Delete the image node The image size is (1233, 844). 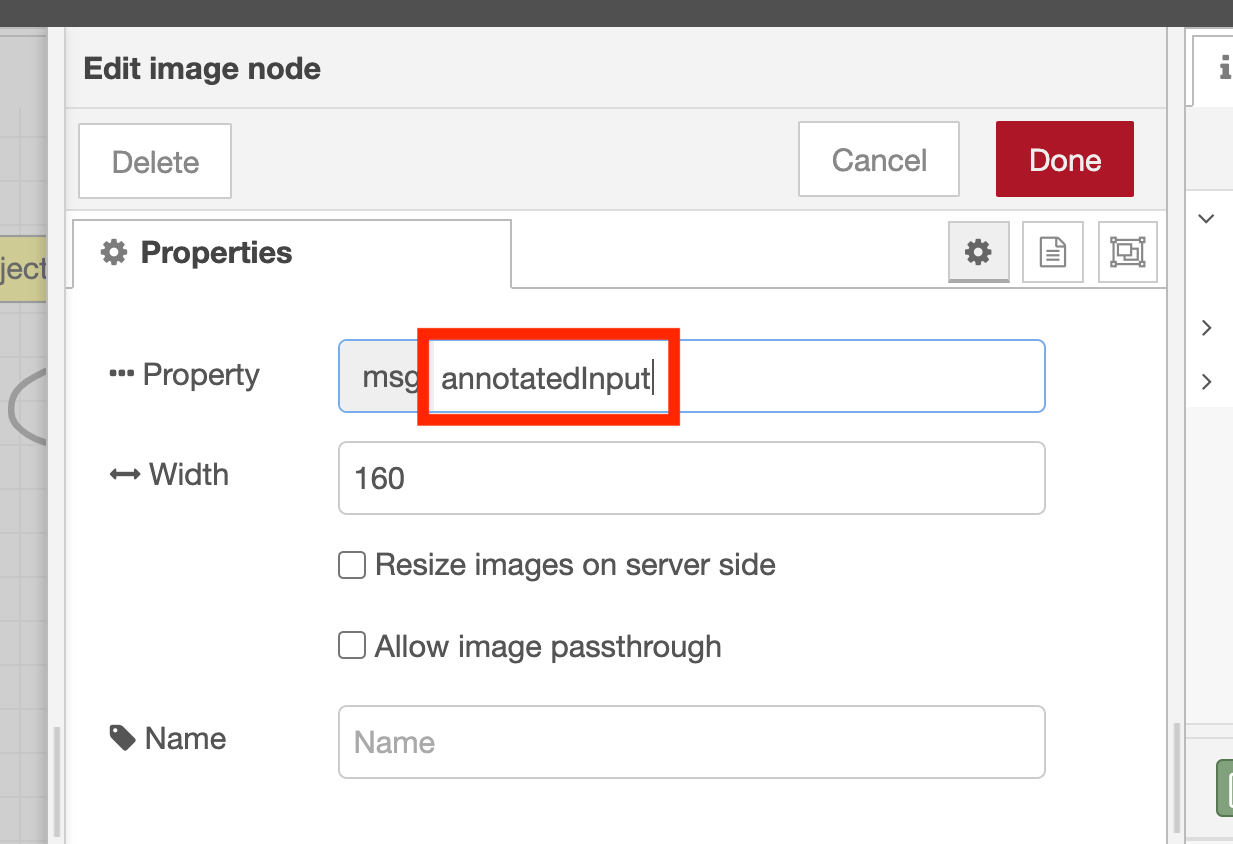click(155, 161)
